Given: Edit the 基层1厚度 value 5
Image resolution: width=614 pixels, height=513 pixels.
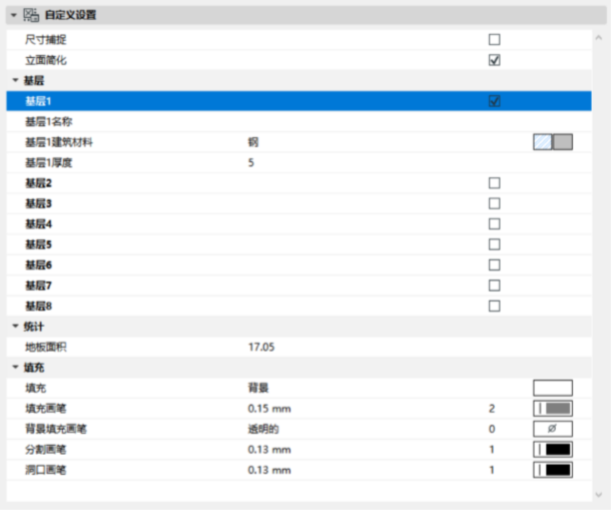Looking at the screenshot, I should (x=251, y=163).
